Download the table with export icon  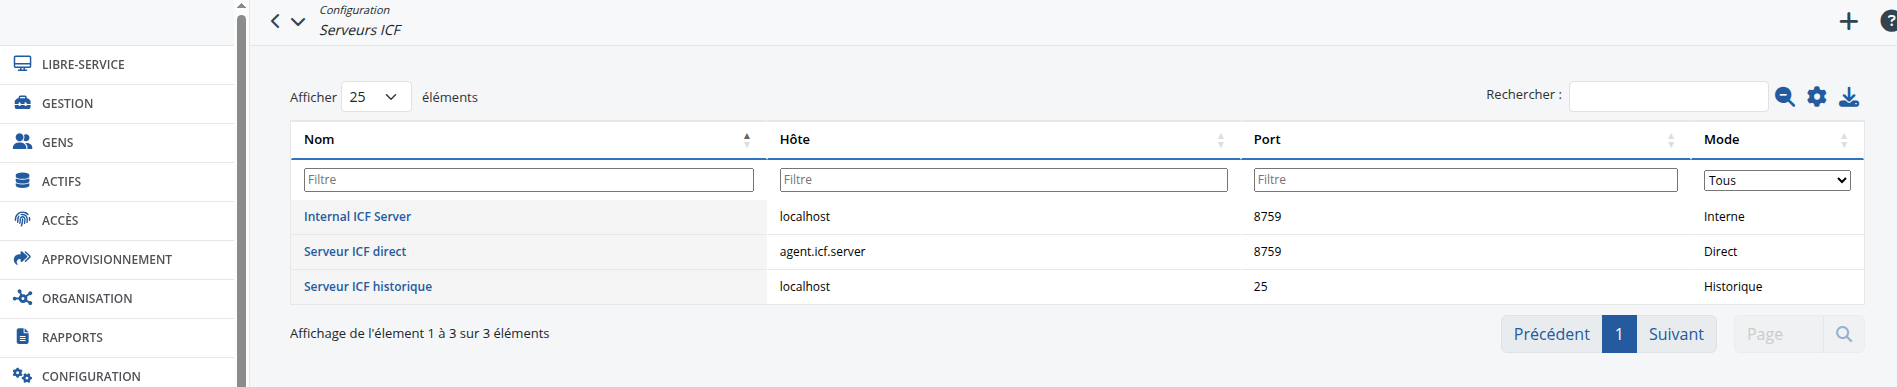(x=1849, y=96)
